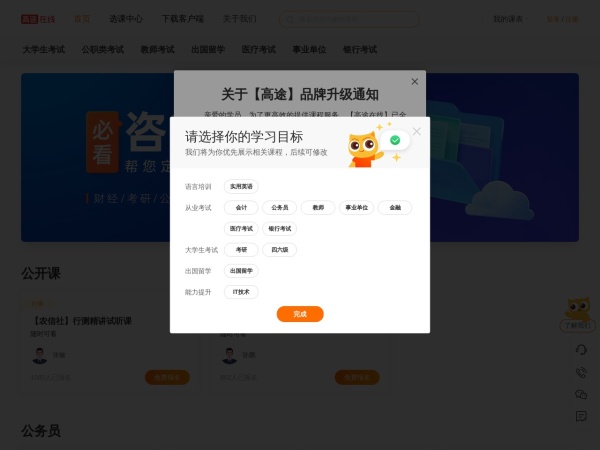Open the 我的课表 link
The image size is (600, 450).
507,18
